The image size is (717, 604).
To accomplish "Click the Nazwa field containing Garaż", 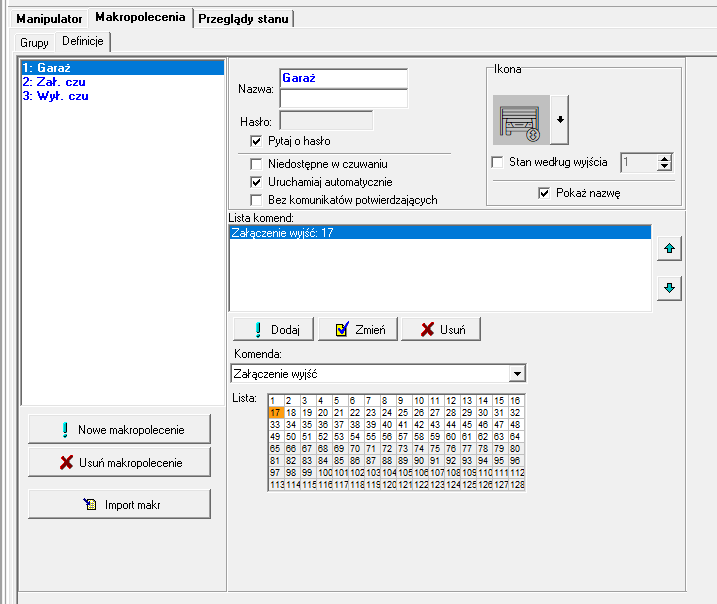I will click(x=343, y=79).
